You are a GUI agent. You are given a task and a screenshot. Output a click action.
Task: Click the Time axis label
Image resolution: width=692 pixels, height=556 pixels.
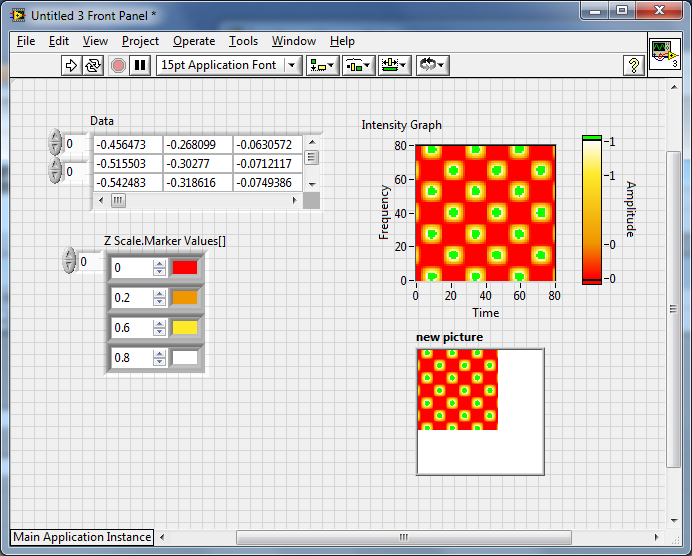click(x=485, y=313)
